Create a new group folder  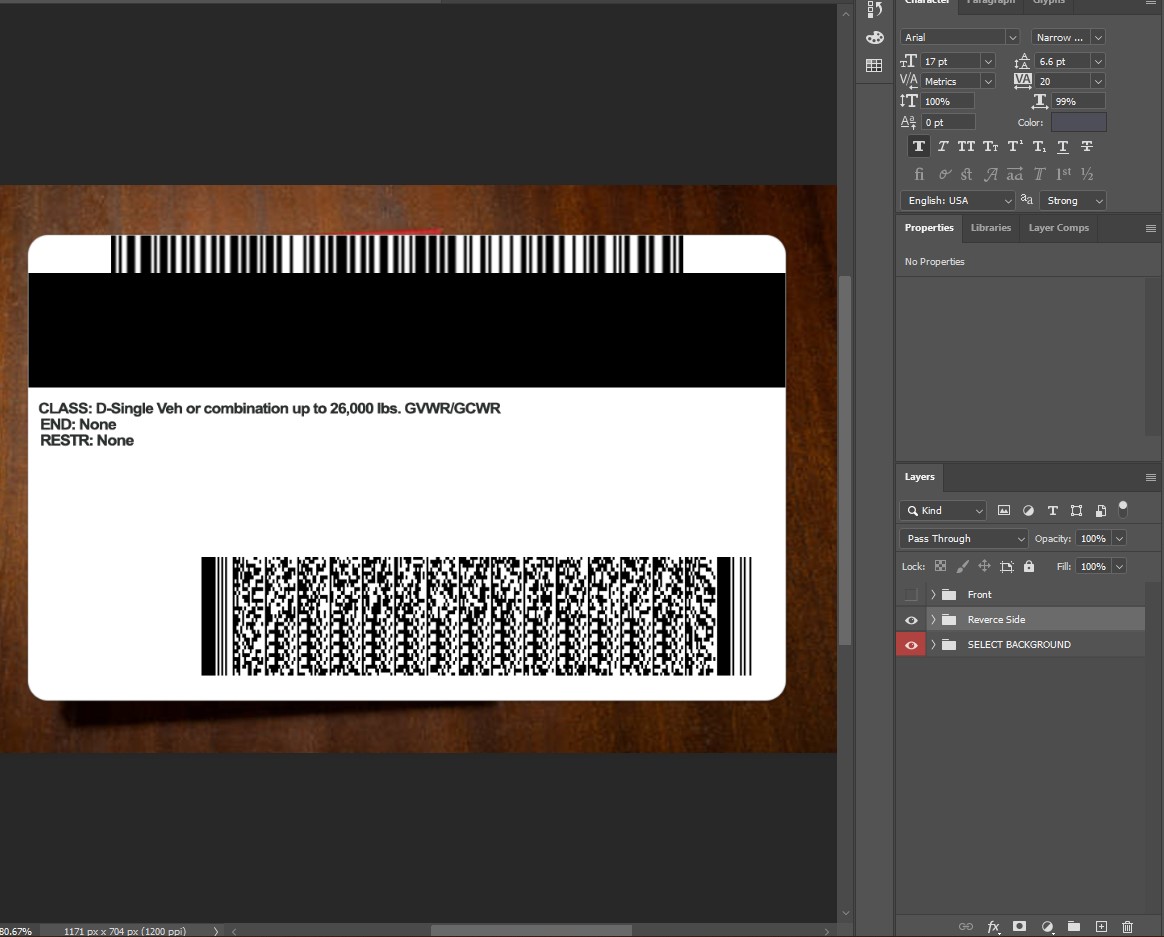coord(1073,926)
